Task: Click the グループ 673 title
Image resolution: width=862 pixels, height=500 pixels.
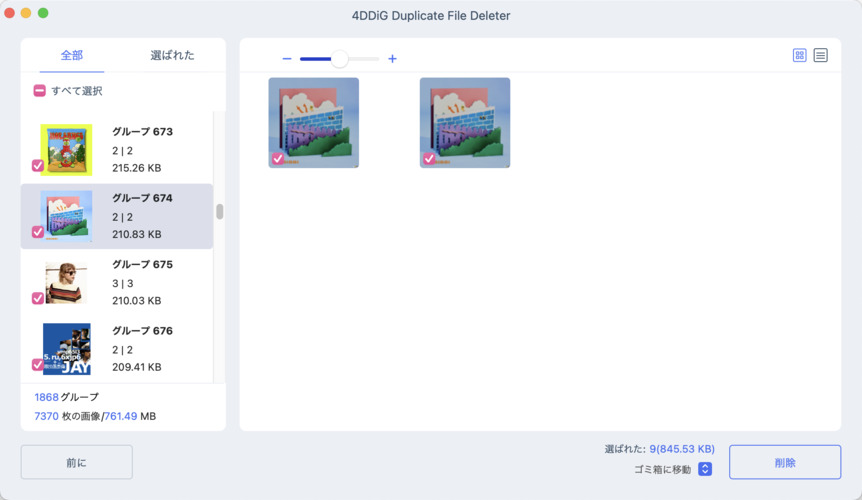Action: click(x=142, y=131)
